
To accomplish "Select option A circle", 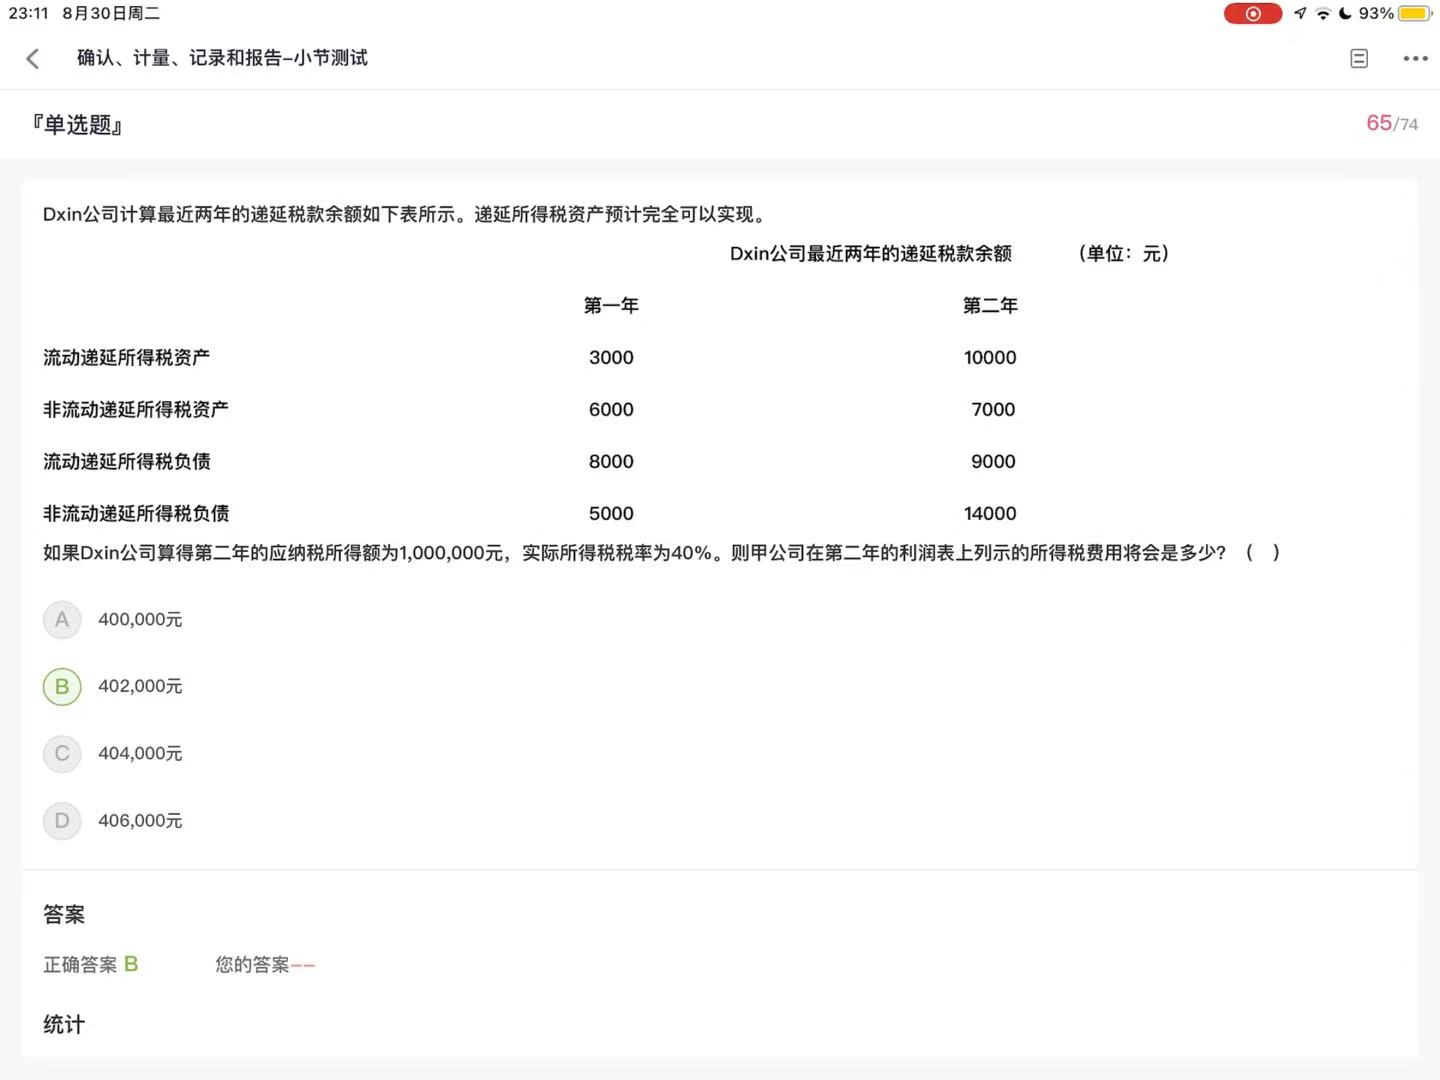I will (62, 620).
